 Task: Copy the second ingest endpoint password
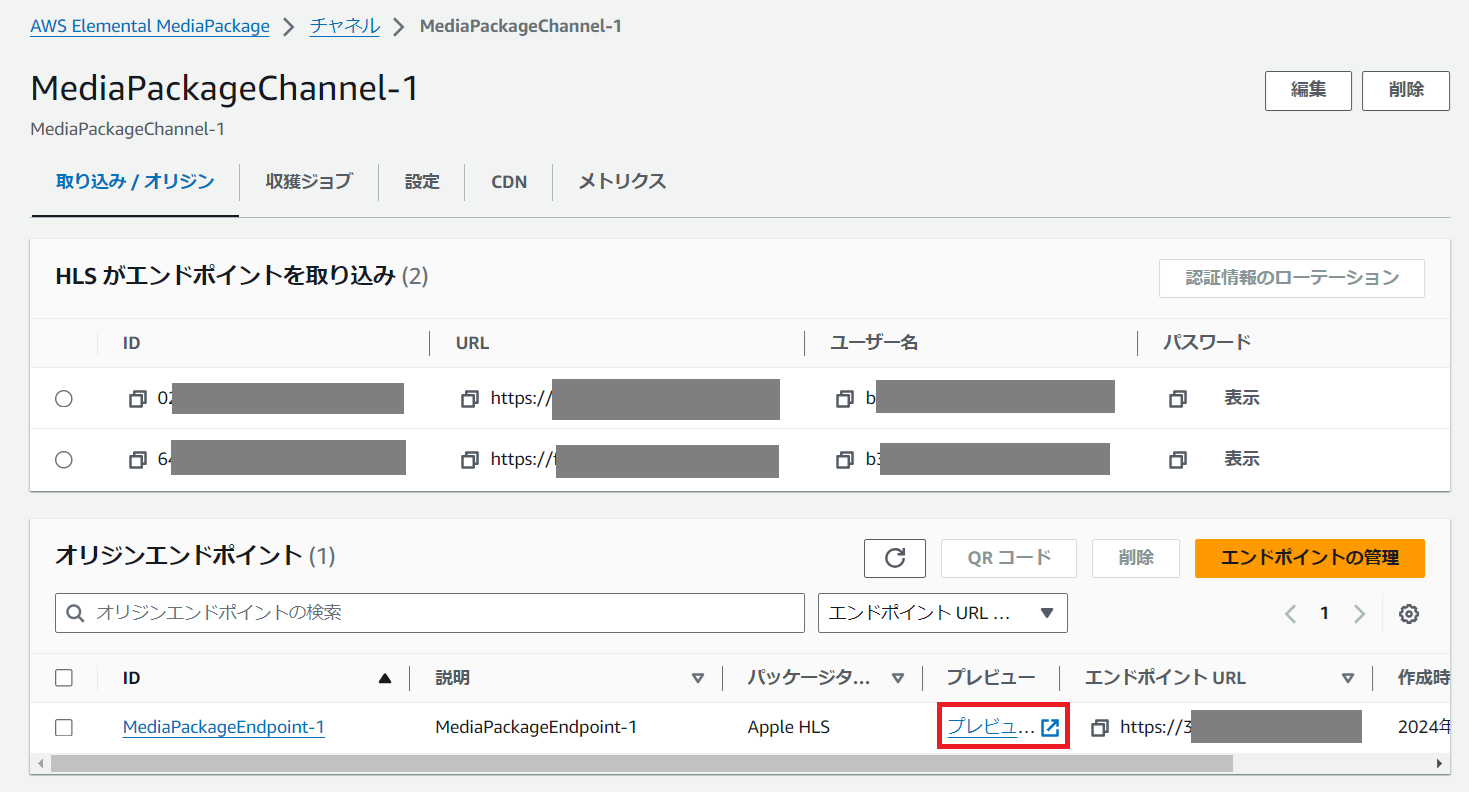pos(1178,460)
